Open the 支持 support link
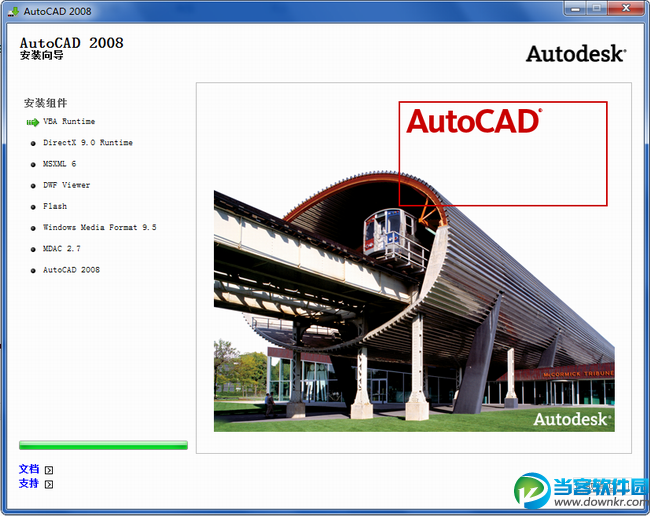Image resolution: width=650 pixels, height=516 pixels. [x=29, y=483]
